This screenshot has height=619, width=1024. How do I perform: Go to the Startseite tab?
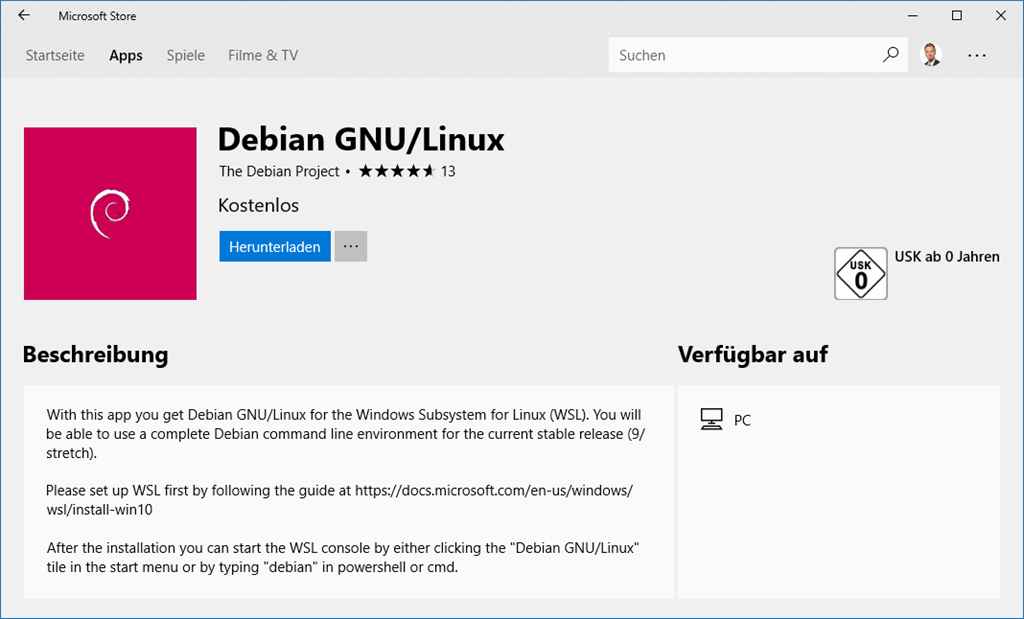pos(55,55)
